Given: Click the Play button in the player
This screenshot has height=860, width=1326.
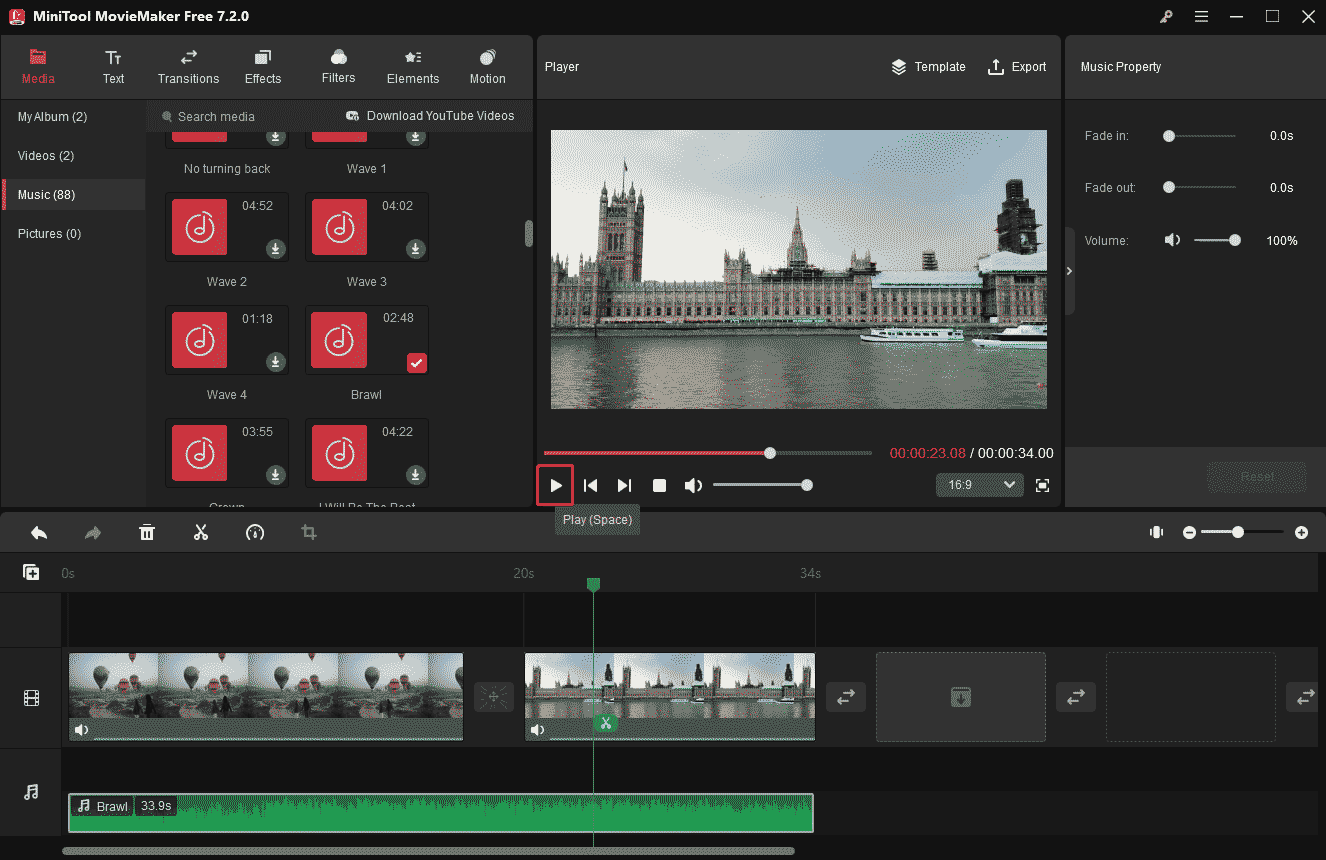Looking at the screenshot, I should tap(556, 485).
